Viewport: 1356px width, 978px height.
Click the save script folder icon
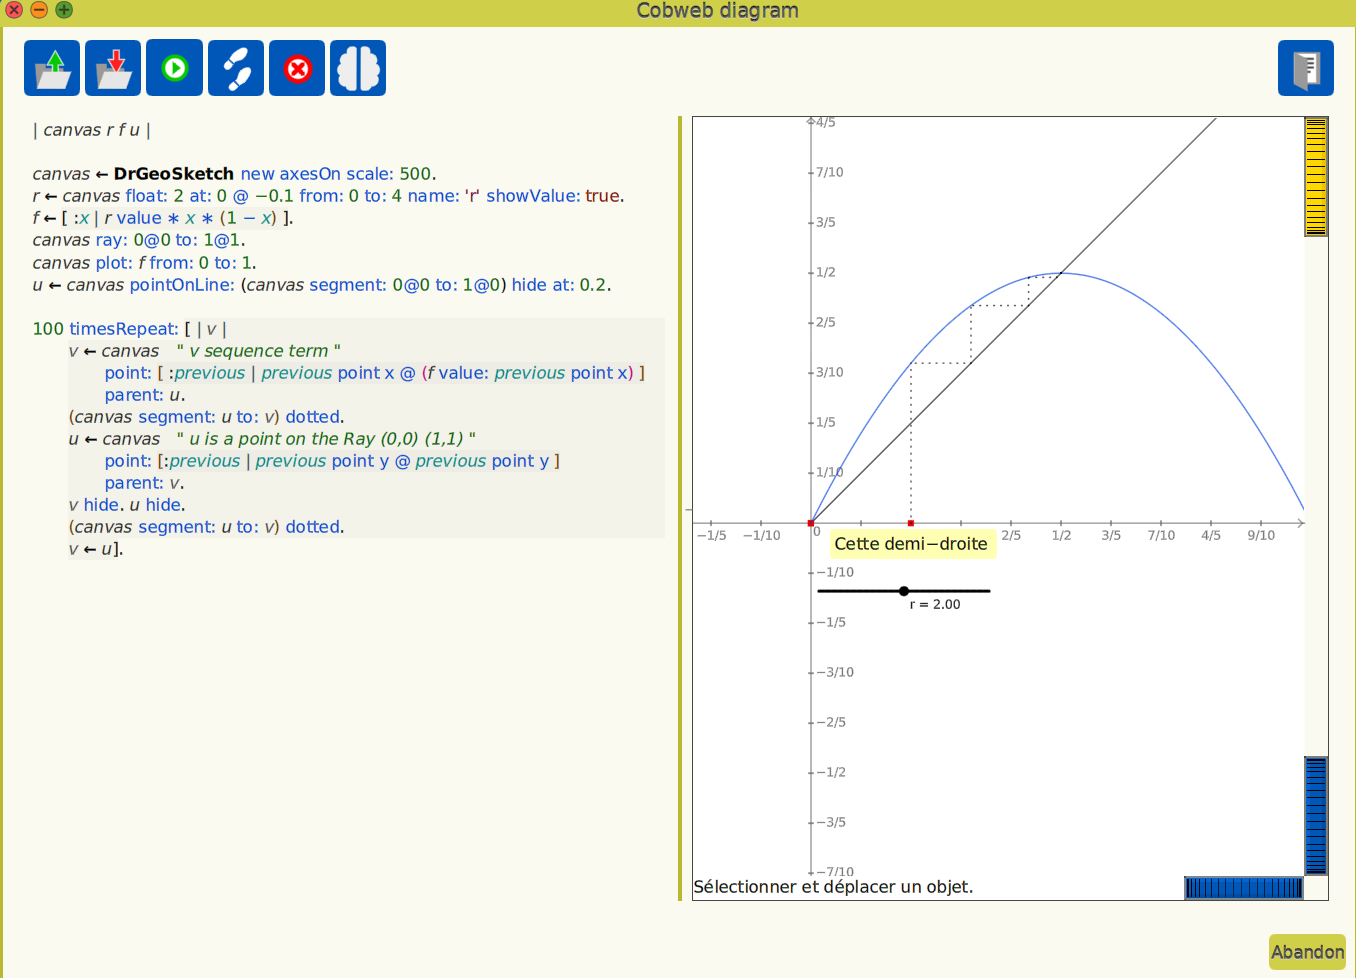pos(113,68)
